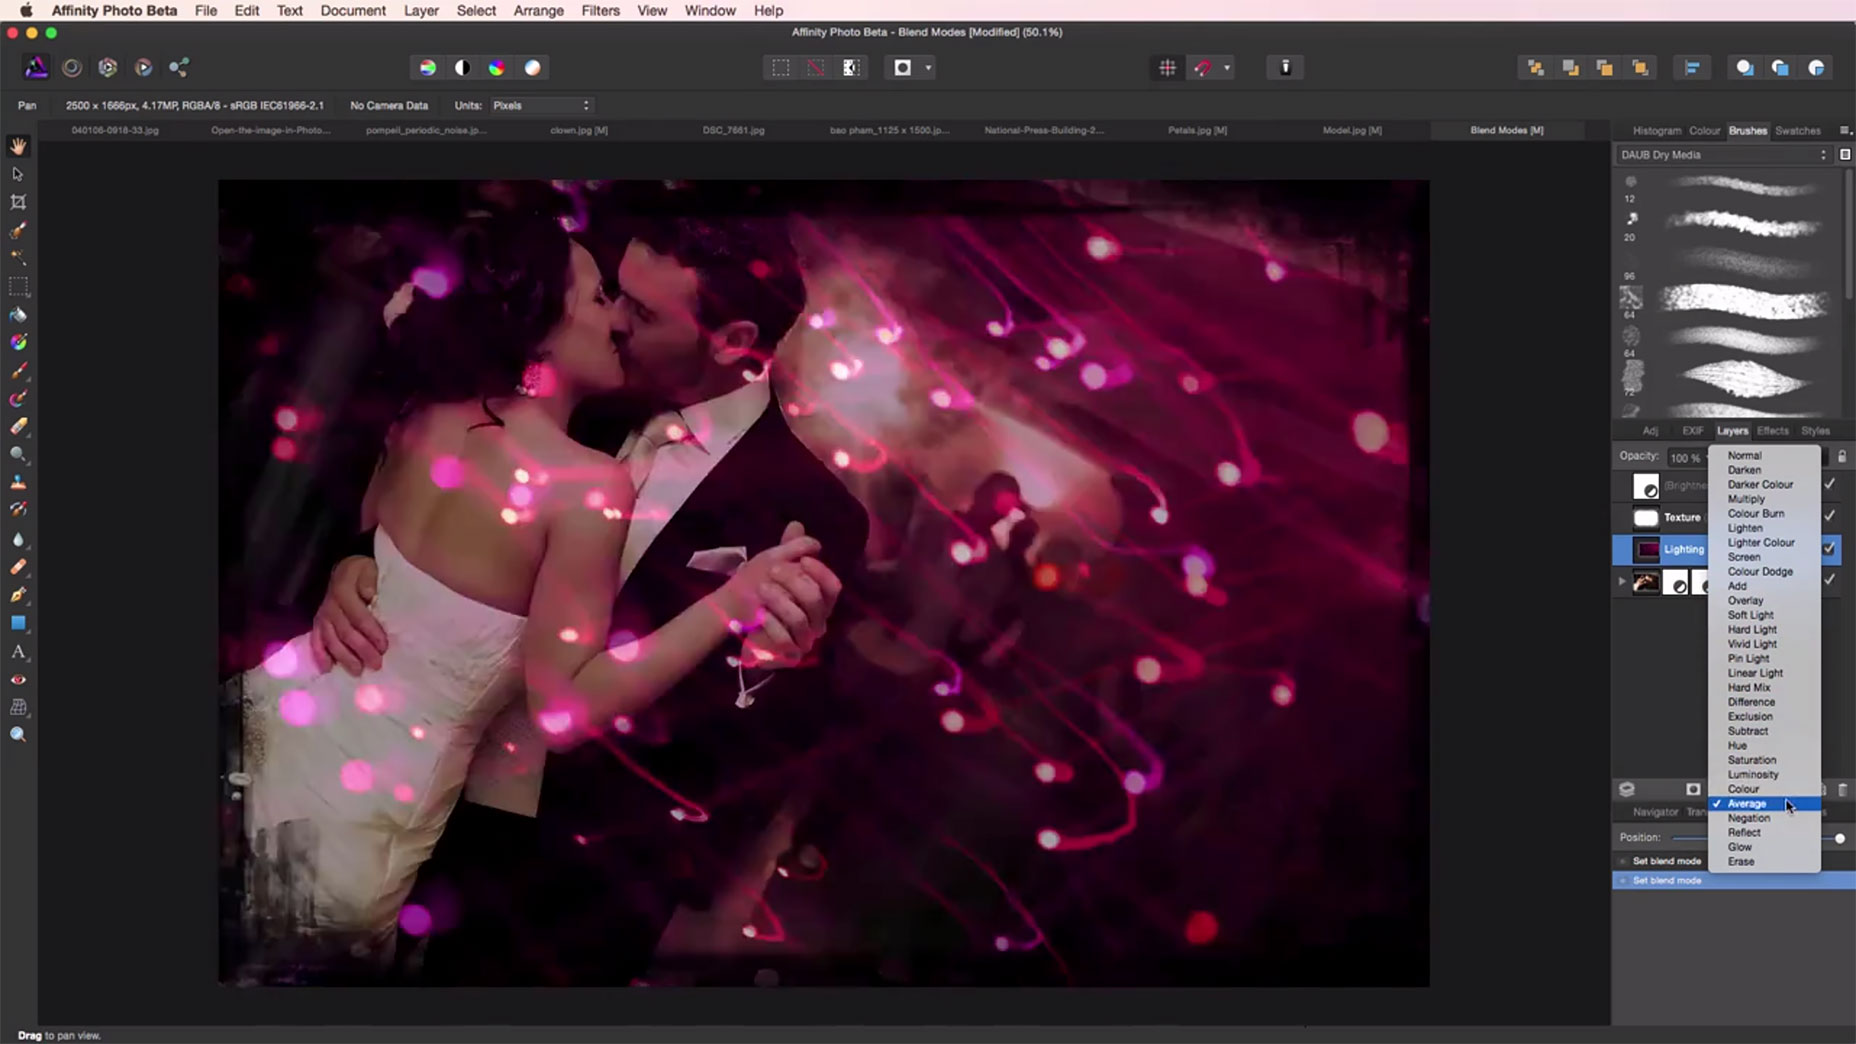This screenshot has height=1044, width=1856.
Task: Toggle visibility of the Lighting layer
Action: 1830,548
